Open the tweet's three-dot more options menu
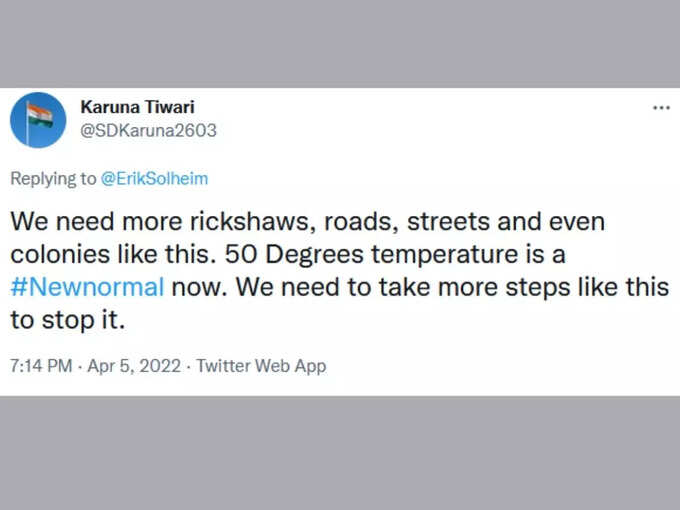Screen dimensions: 680x510 661,108
